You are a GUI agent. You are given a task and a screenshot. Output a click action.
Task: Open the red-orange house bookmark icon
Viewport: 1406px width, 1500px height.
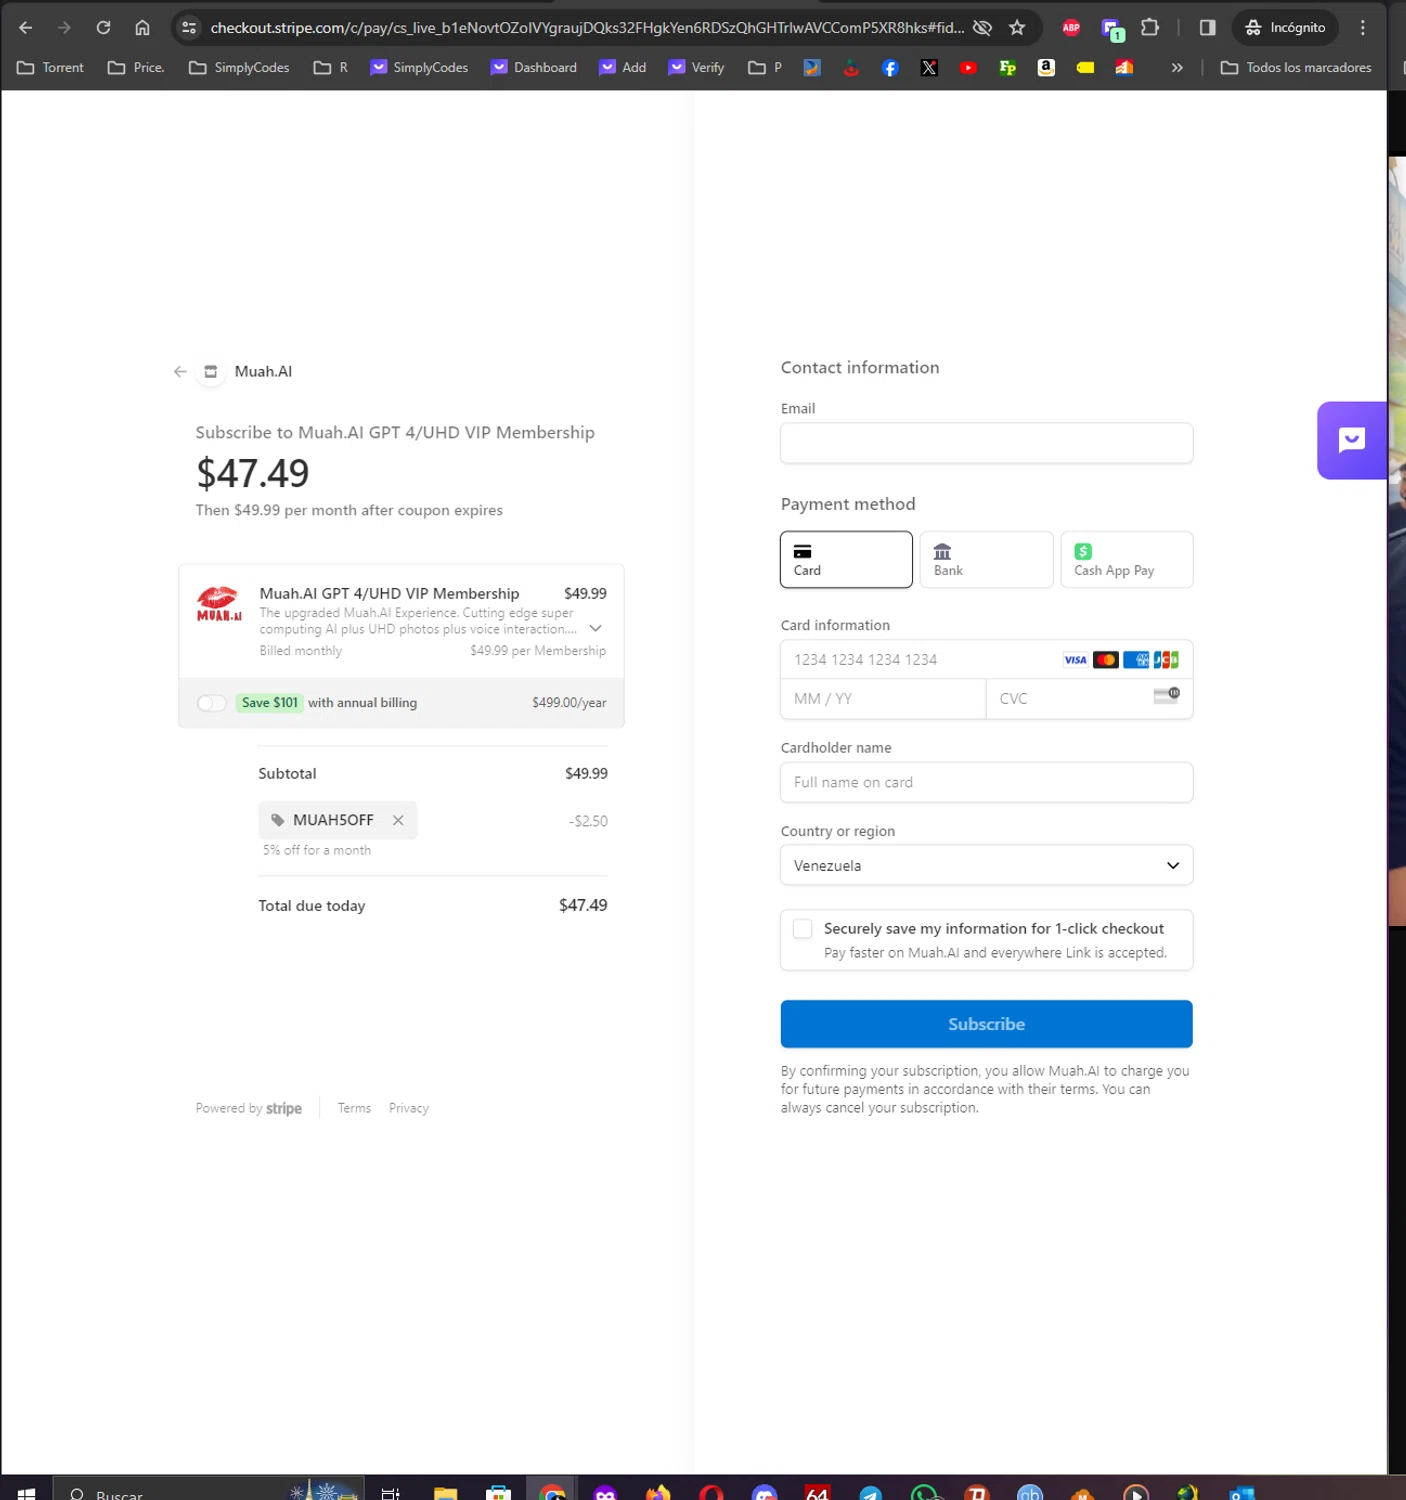1124,68
